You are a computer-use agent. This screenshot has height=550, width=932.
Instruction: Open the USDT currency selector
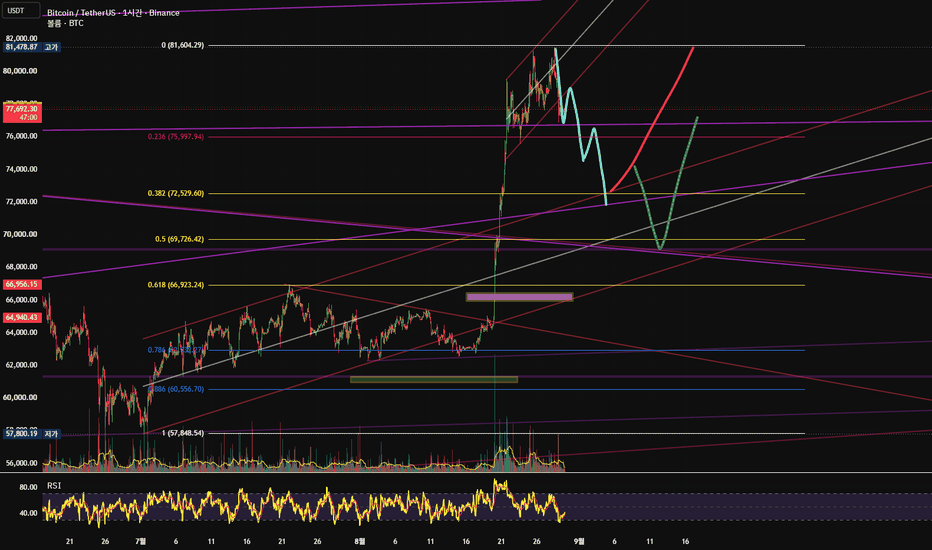point(21,10)
